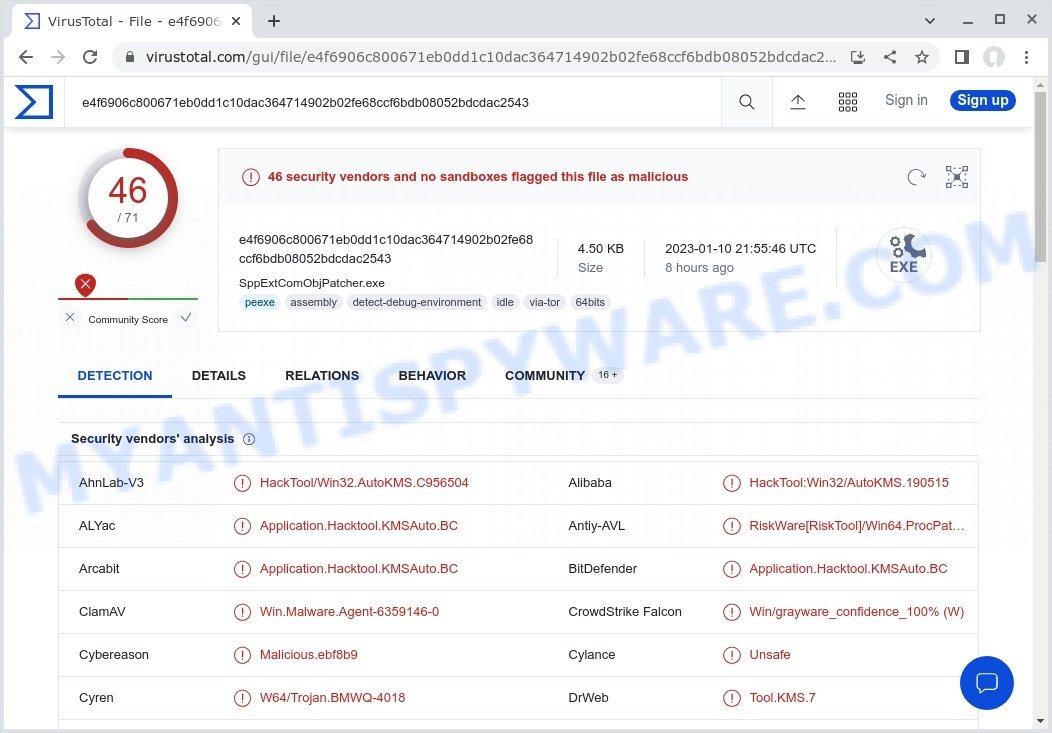Open the DETAILS tab

[x=219, y=376]
